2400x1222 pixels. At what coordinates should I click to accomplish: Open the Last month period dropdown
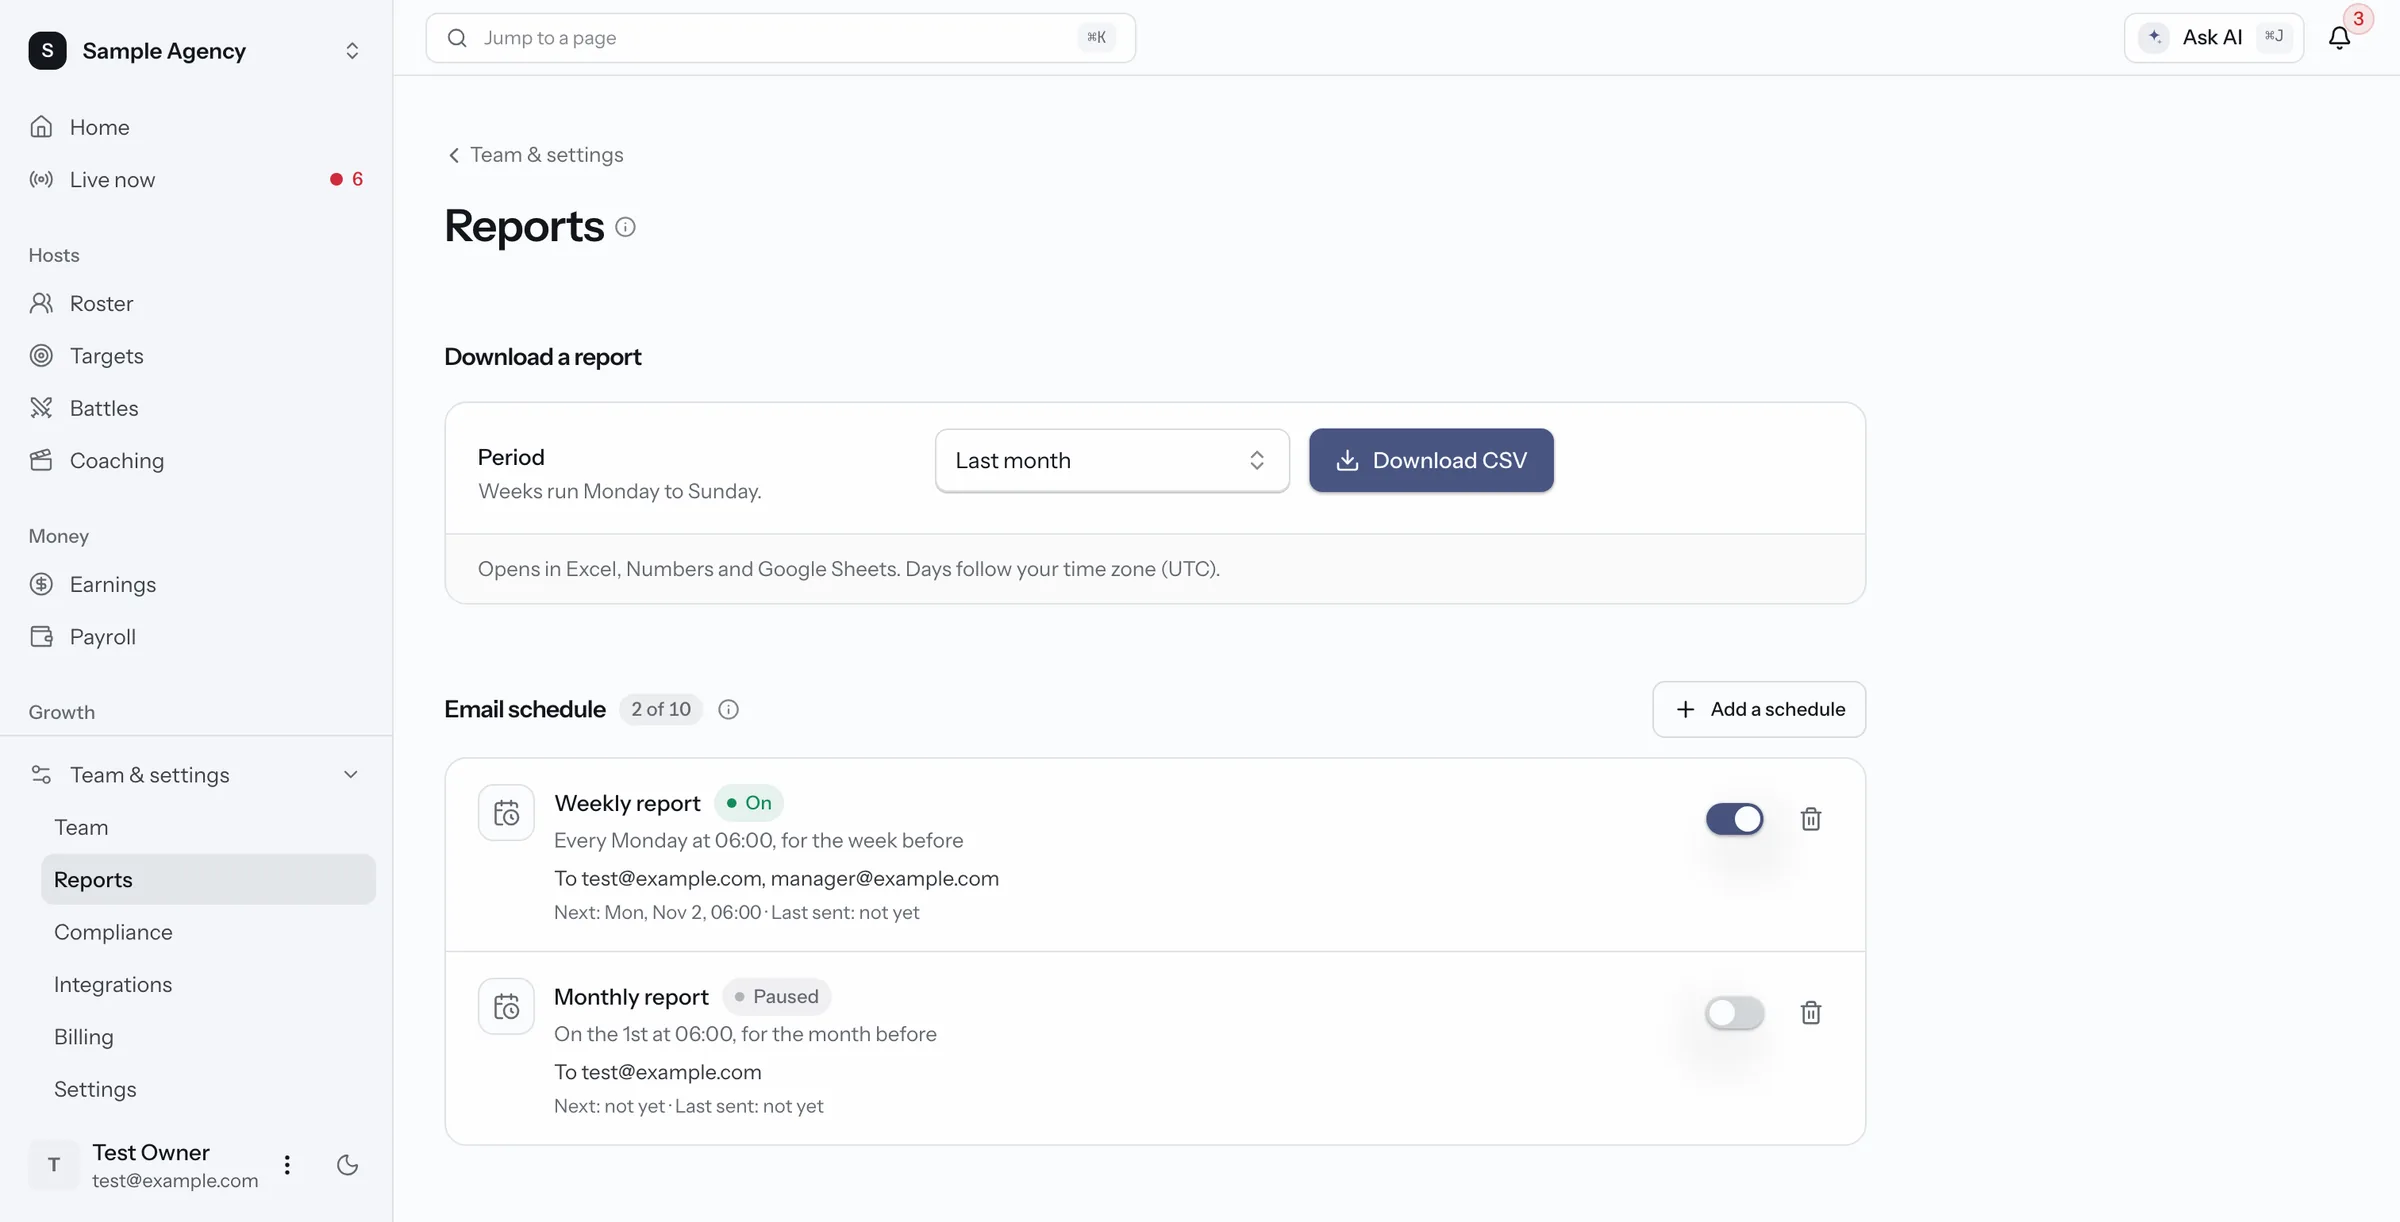(x=1112, y=460)
